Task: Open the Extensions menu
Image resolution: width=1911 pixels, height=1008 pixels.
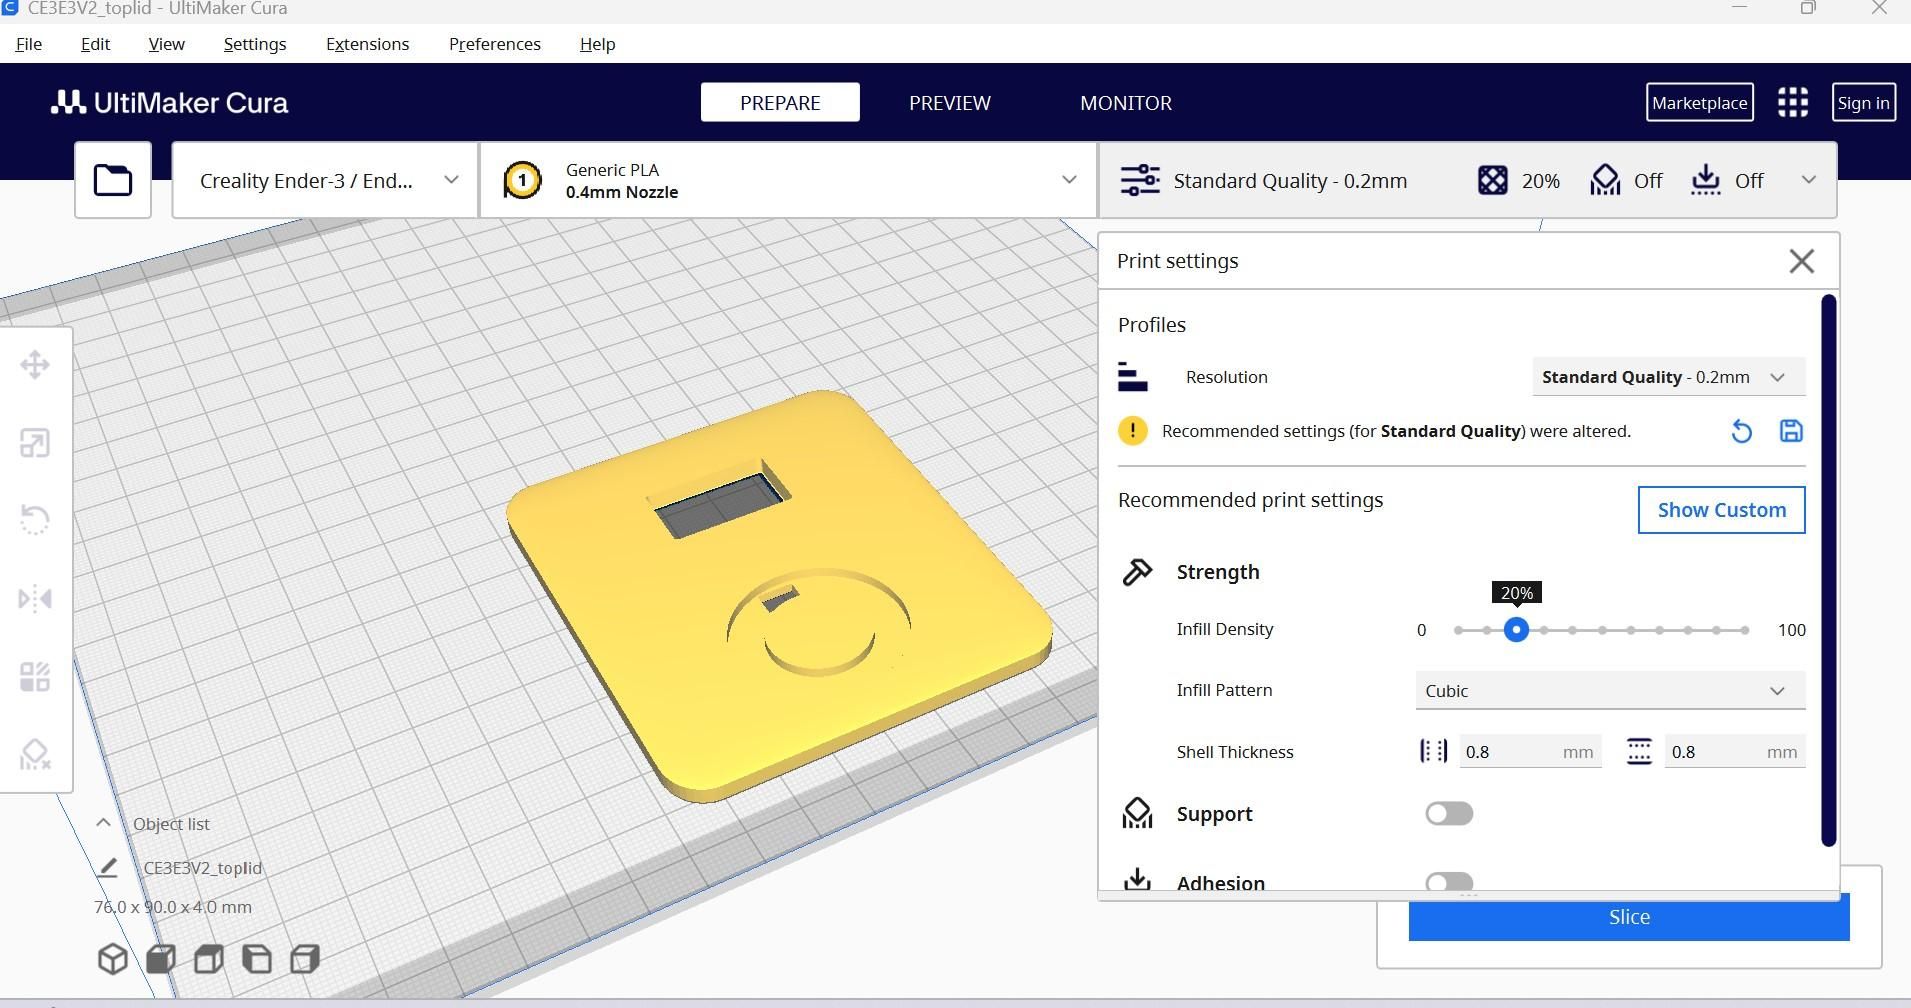Action: pos(367,44)
